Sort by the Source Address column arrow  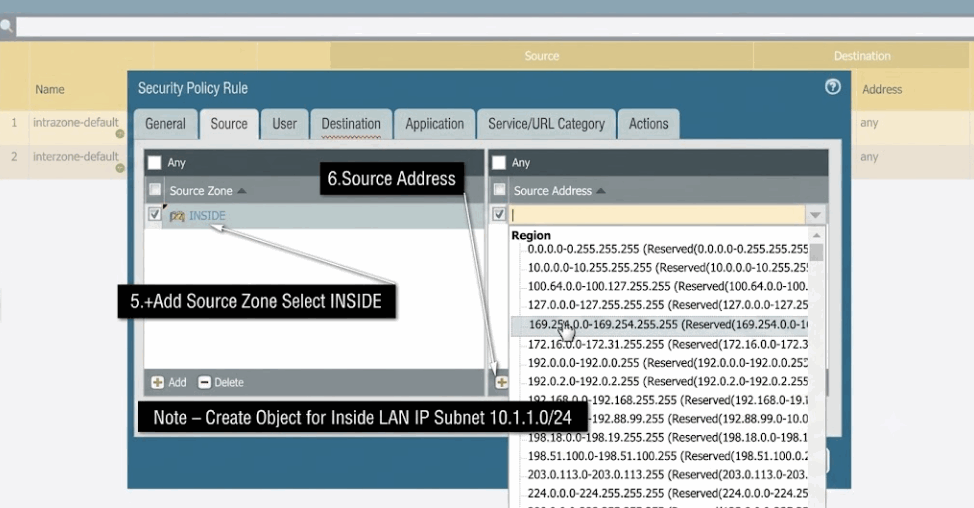click(x=601, y=191)
